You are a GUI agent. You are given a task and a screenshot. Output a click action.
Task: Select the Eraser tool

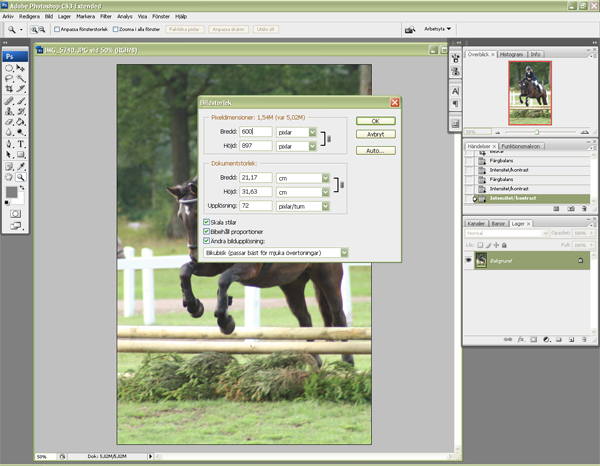click(9, 122)
